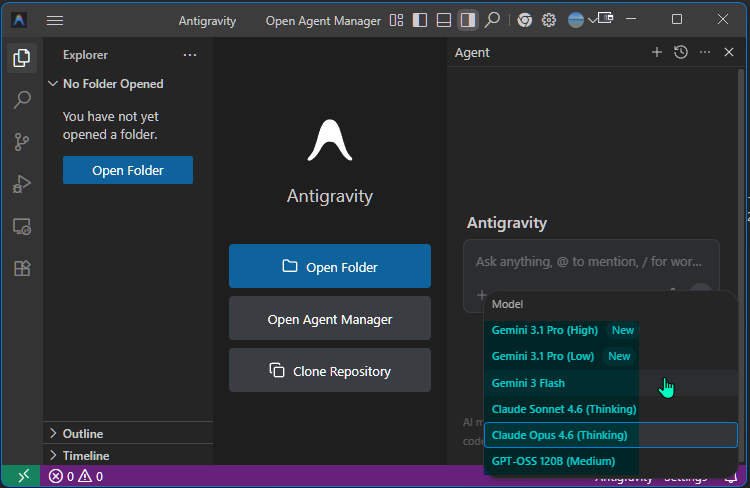The image size is (750, 488).
Task: Select Gemini 3.1 Pro (High) model
Action: [611, 331]
